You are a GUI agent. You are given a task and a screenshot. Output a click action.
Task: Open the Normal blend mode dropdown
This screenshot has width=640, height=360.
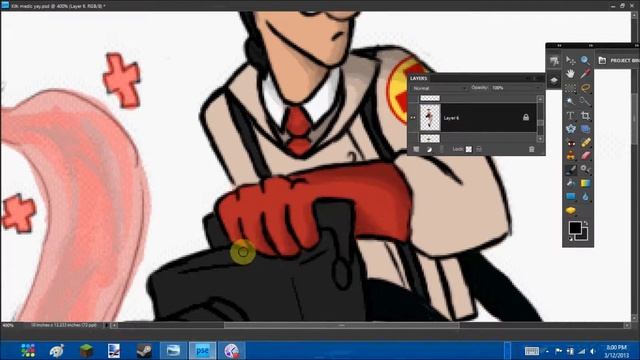[x=439, y=88]
